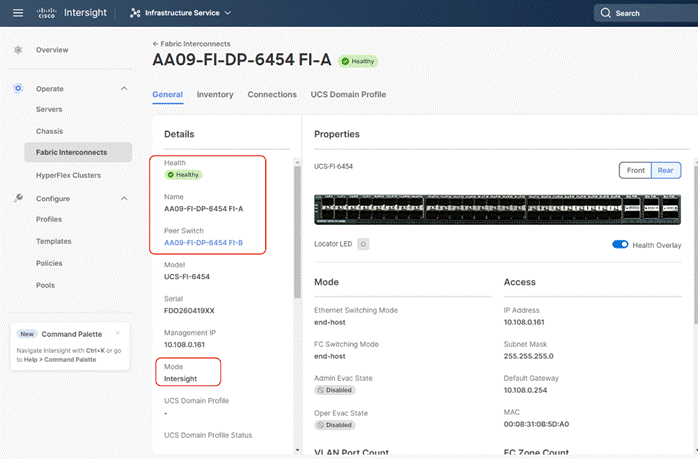
Task: Open Policies in the sidebar
Action: [49, 263]
